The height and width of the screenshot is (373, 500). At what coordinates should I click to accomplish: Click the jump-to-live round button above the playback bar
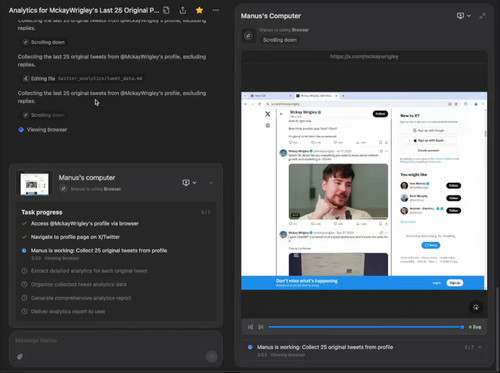[x=476, y=307]
